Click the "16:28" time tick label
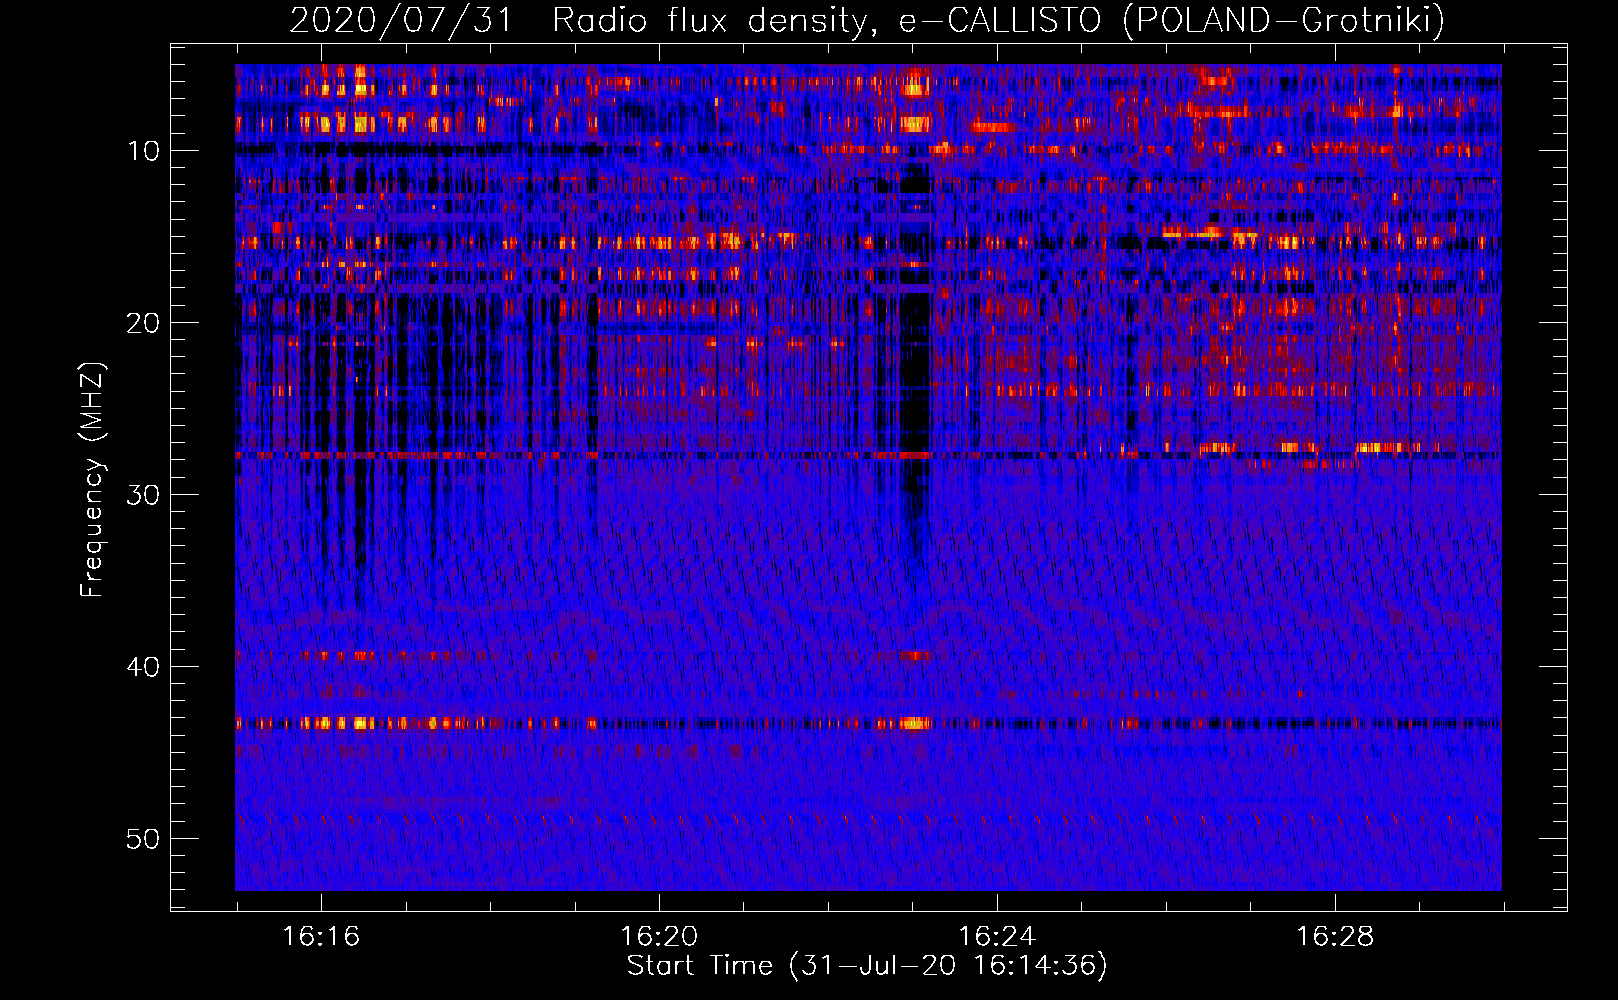 coord(1335,936)
